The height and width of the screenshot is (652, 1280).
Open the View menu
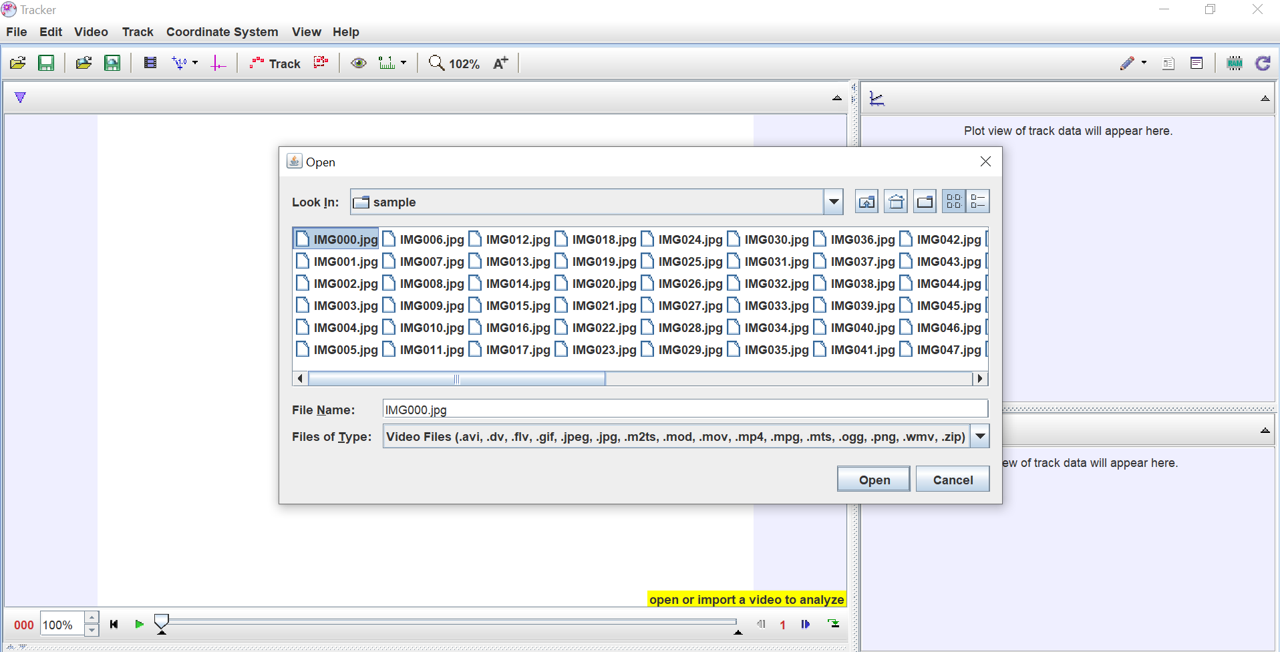click(x=306, y=32)
